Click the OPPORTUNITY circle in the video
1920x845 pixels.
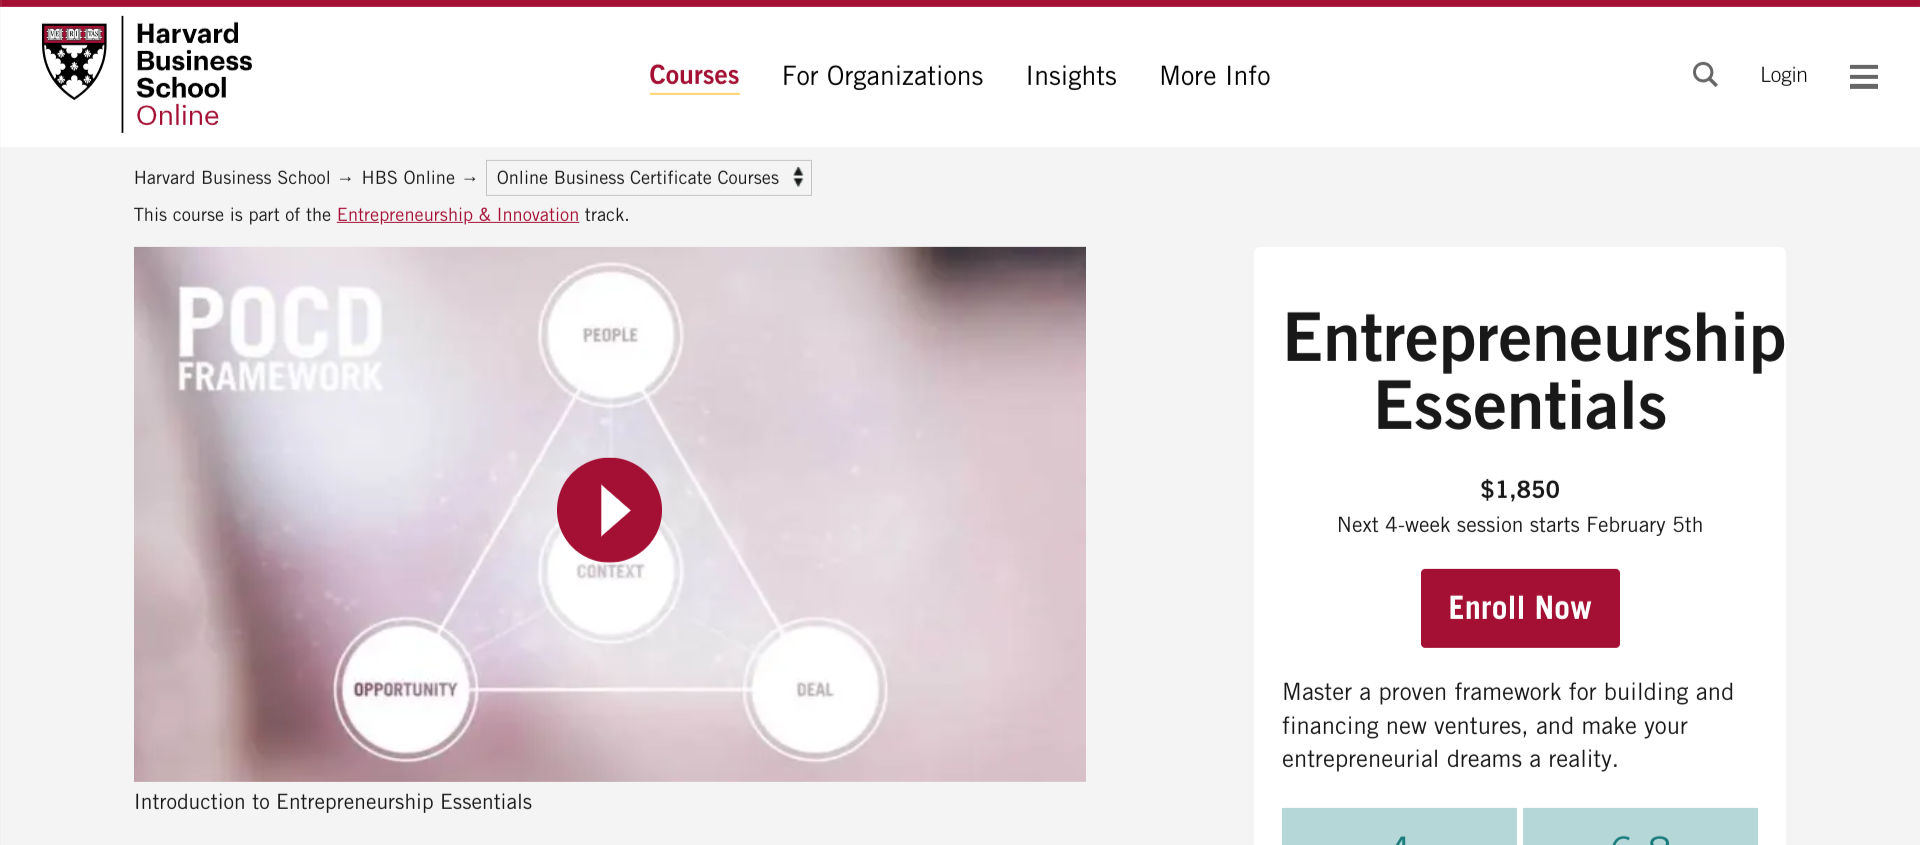click(x=405, y=689)
